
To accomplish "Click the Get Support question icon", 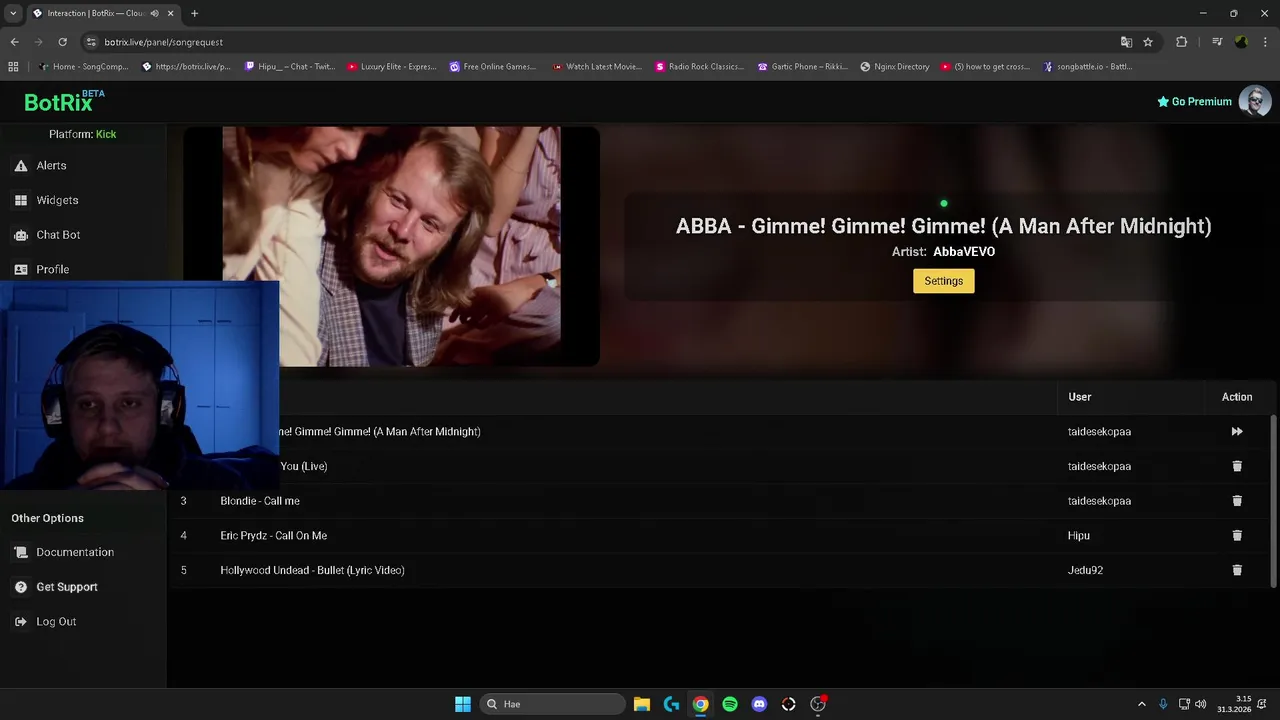I will (x=21, y=587).
